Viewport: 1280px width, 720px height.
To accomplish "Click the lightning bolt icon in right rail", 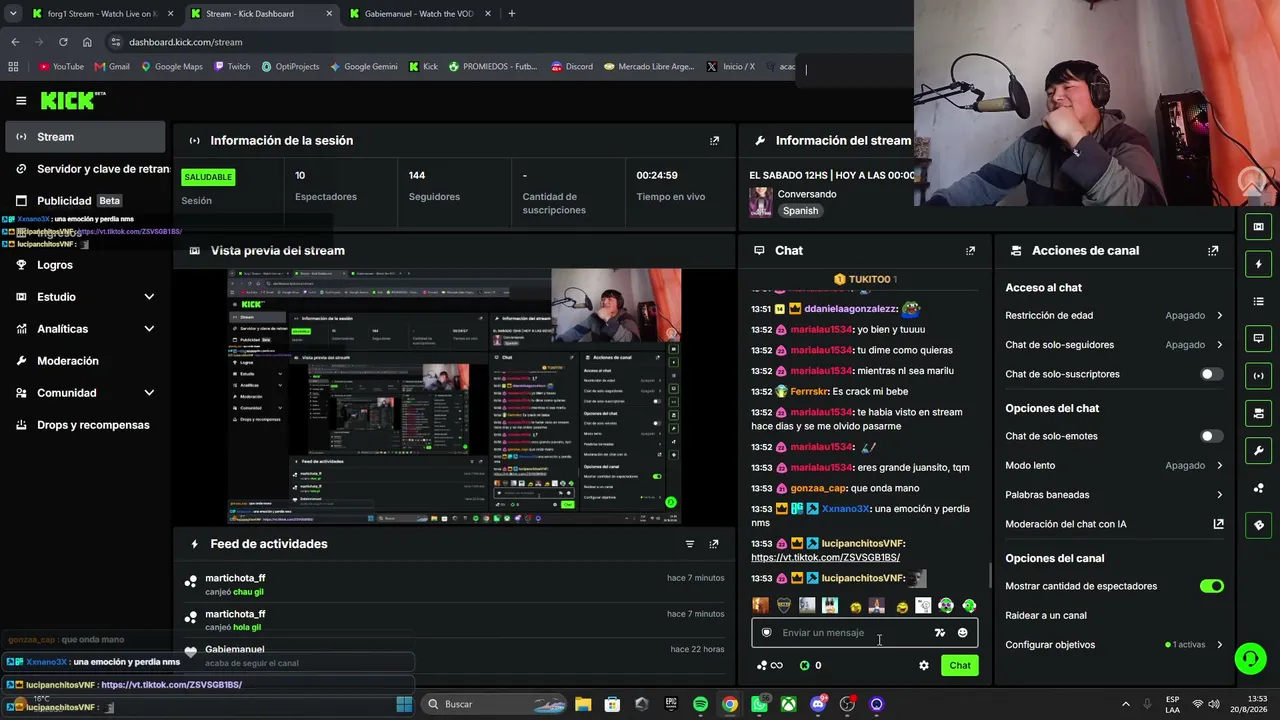I will [x=1258, y=264].
